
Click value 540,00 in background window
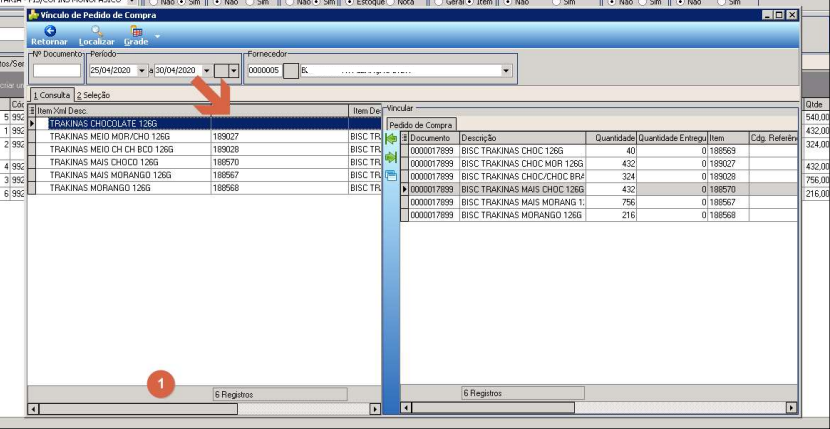[x=817, y=117]
